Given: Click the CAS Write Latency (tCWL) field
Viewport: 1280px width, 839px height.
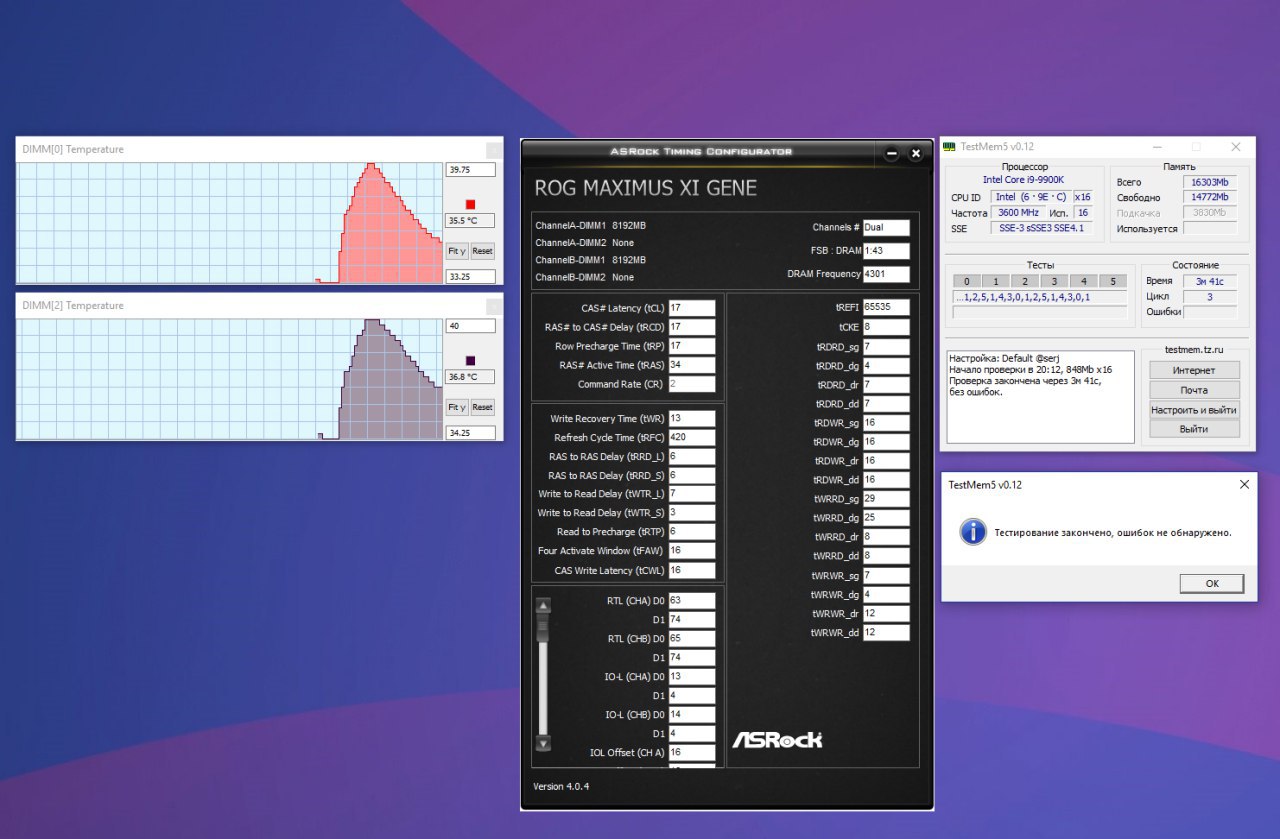Looking at the screenshot, I should coord(692,570).
